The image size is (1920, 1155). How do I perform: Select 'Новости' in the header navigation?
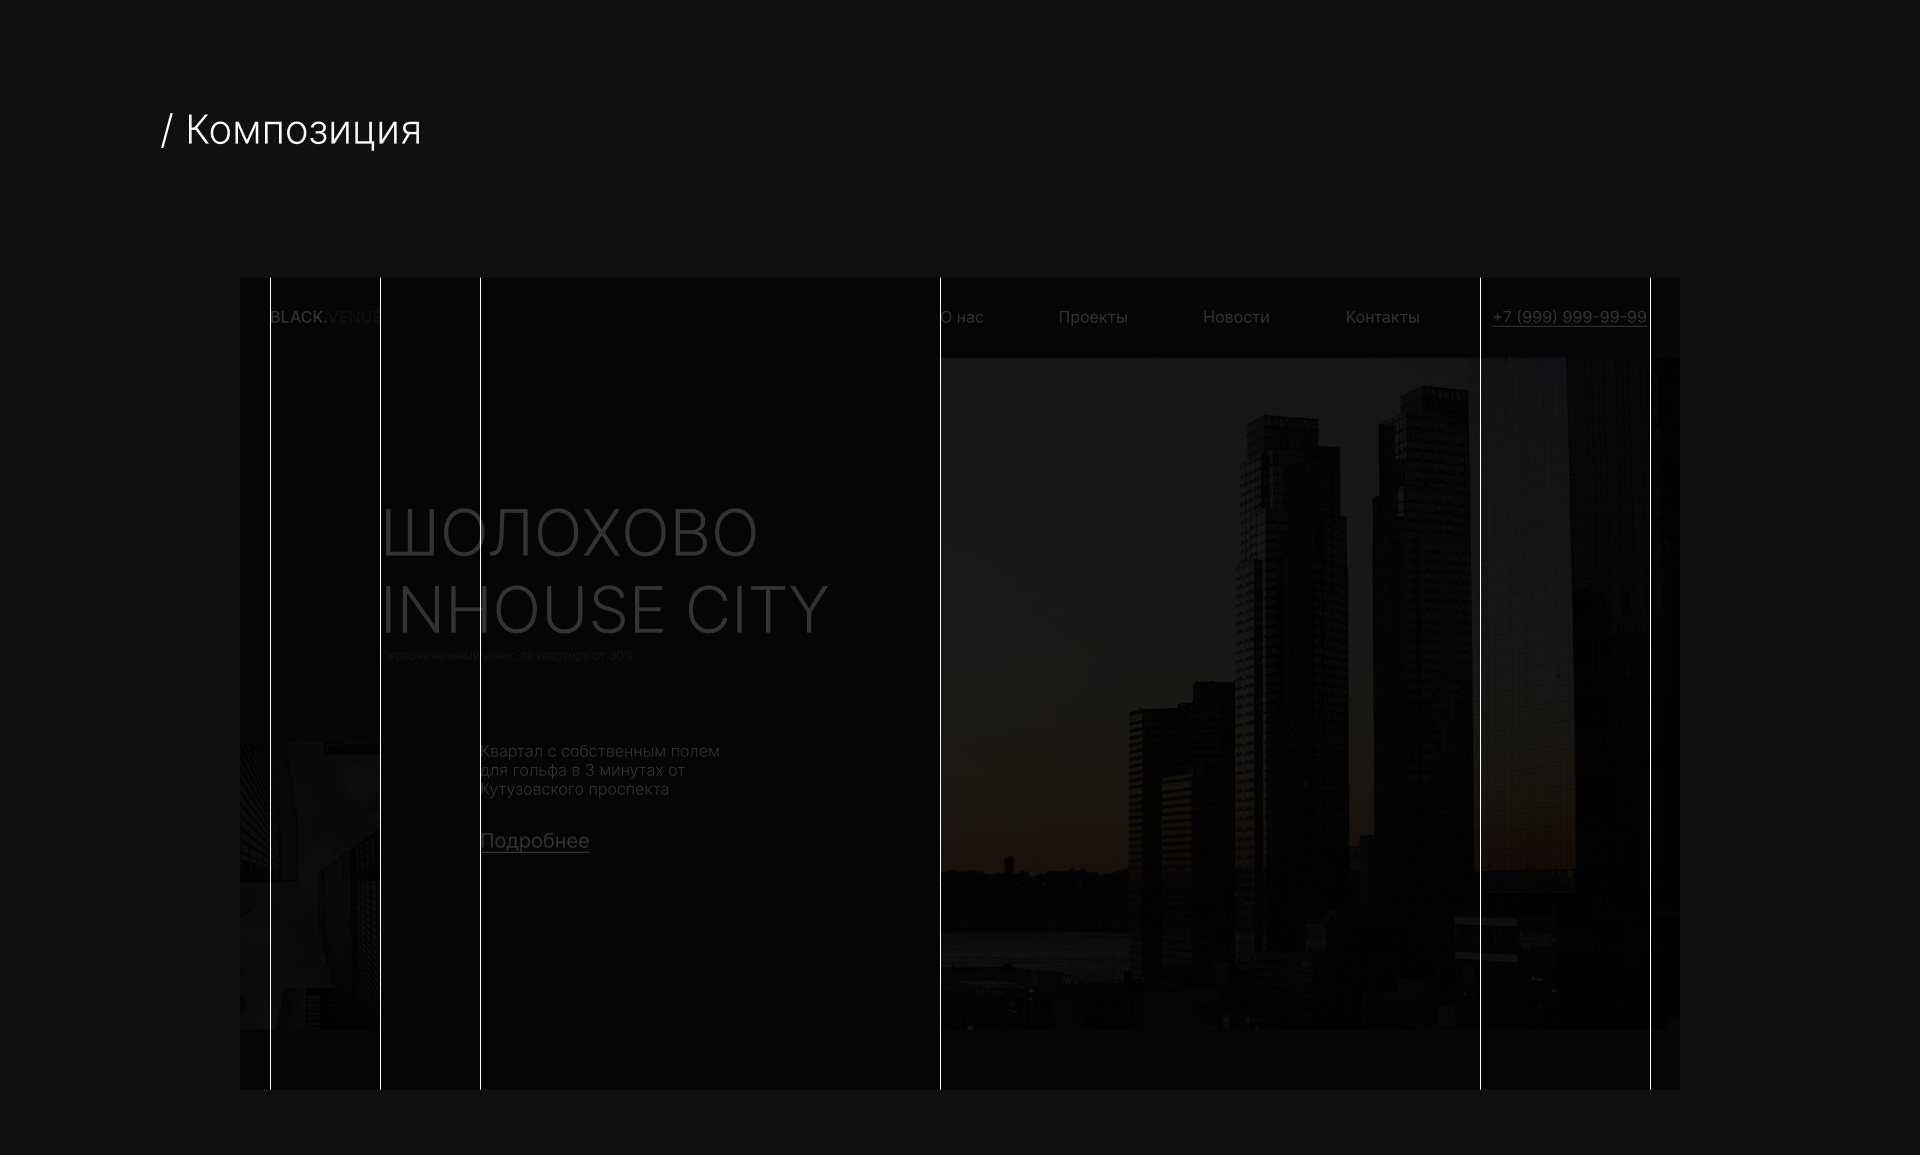coord(1236,317)
